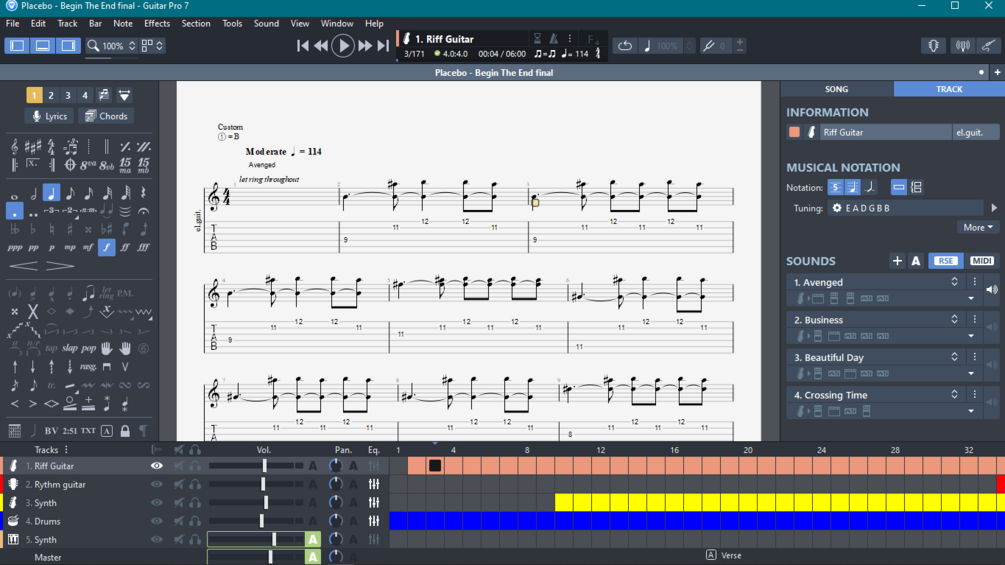Jump to the first bar
The image size is (1005, 565).
[x=303, y=45]
